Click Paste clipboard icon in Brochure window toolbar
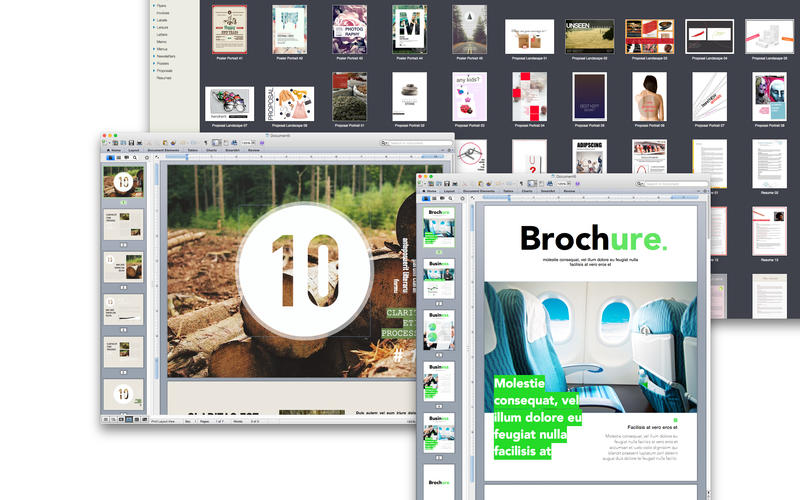 point(481,184)
